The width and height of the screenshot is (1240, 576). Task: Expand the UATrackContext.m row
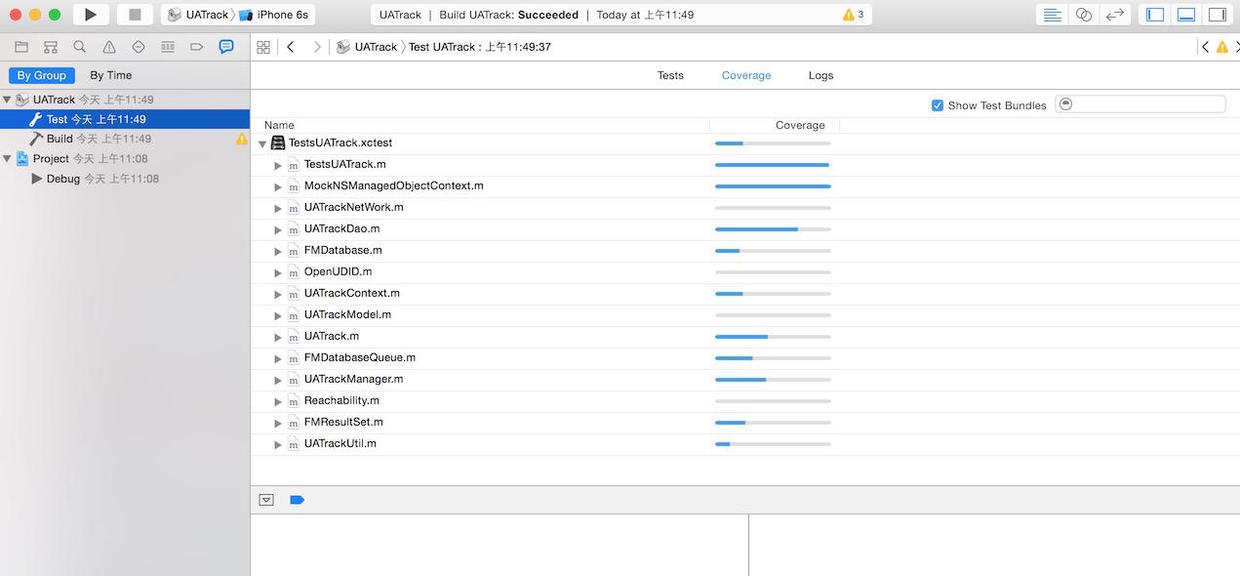[x=278, y=295]
